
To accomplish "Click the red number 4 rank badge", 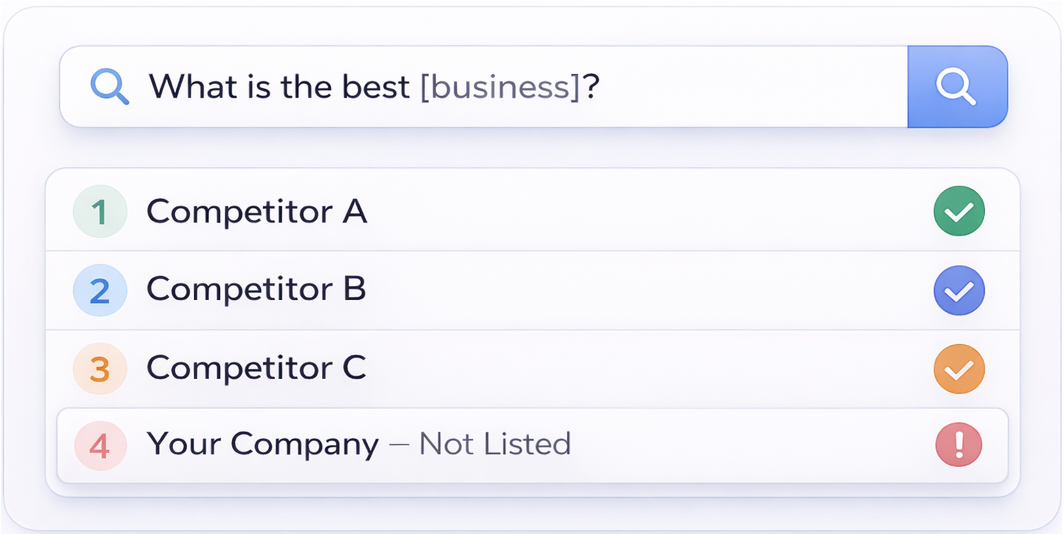I will [100, 445].
